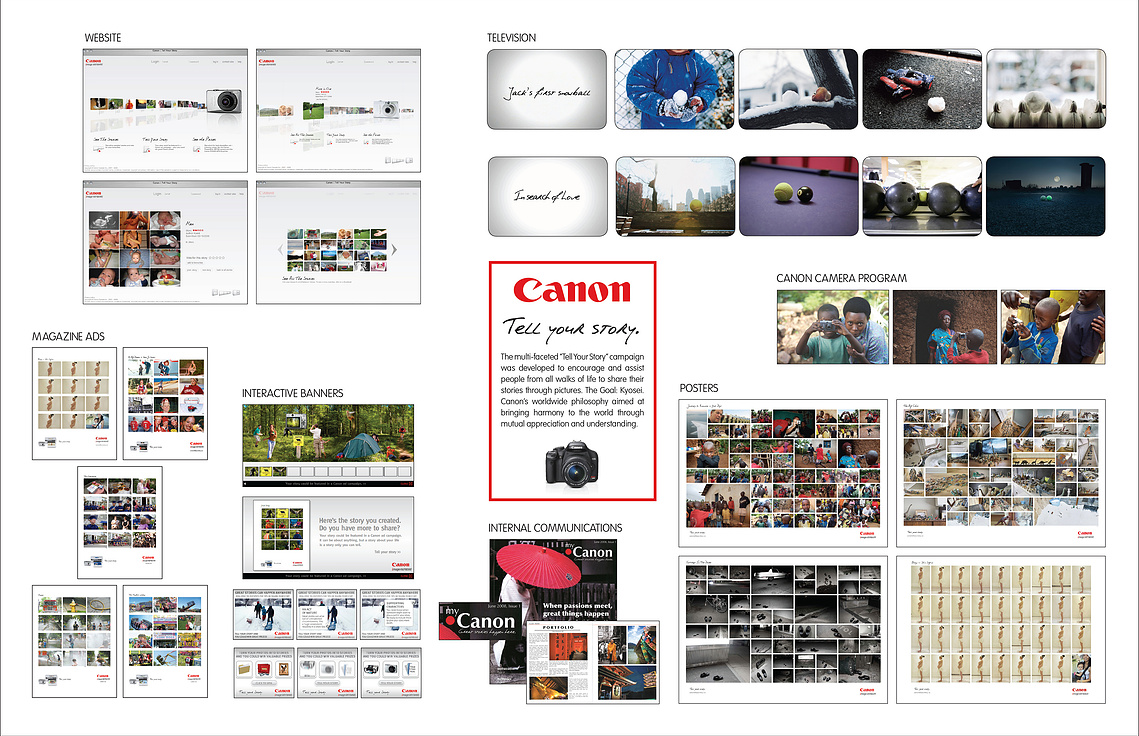Click the CANON CAMERA PROGRAM heading
Screen dimensions: 1139x736
(x=841, y=278)
